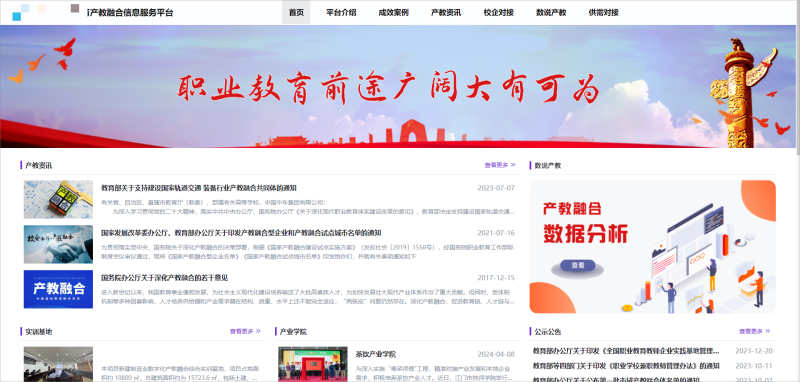Click the 2017-12-15 date text
This screenshot has height=382, width=800.
coord(496,278)
